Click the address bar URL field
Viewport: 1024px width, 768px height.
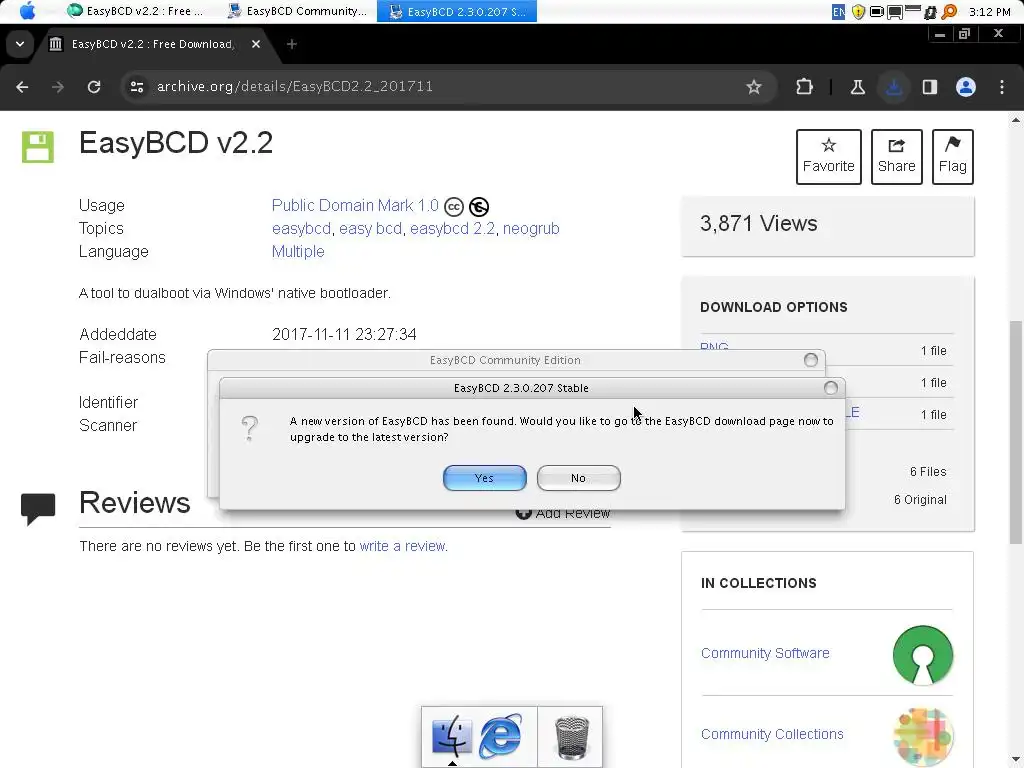(x=444, y=86)
